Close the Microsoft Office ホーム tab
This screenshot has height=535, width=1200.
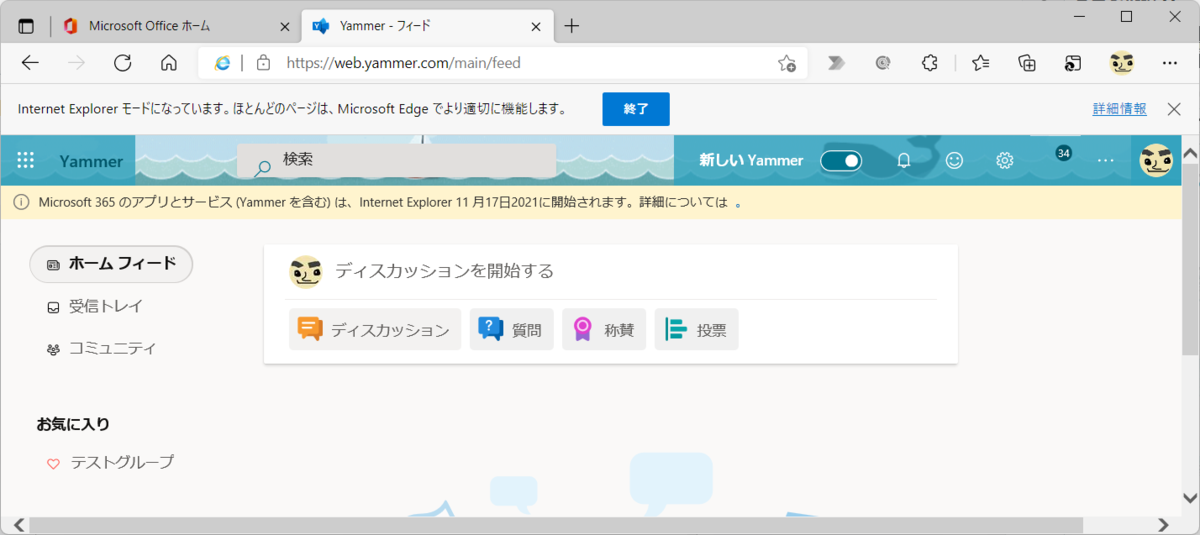(x=285, y=26)
